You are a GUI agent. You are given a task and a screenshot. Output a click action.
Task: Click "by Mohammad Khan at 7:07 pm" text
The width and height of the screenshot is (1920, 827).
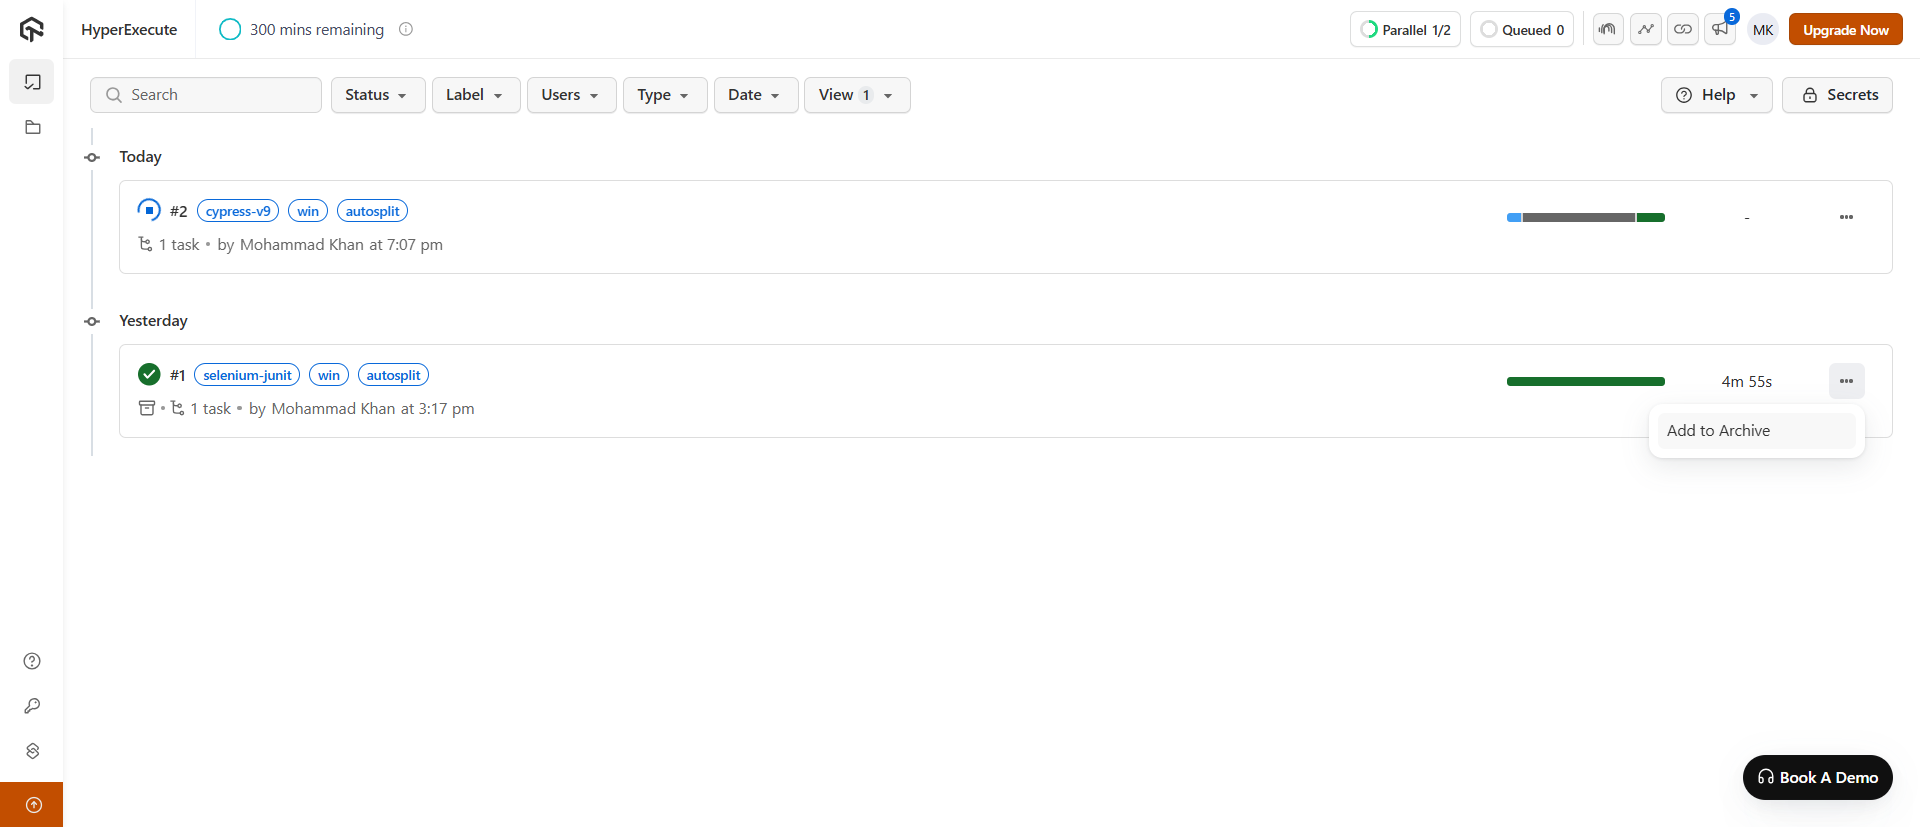pos(330,245)
